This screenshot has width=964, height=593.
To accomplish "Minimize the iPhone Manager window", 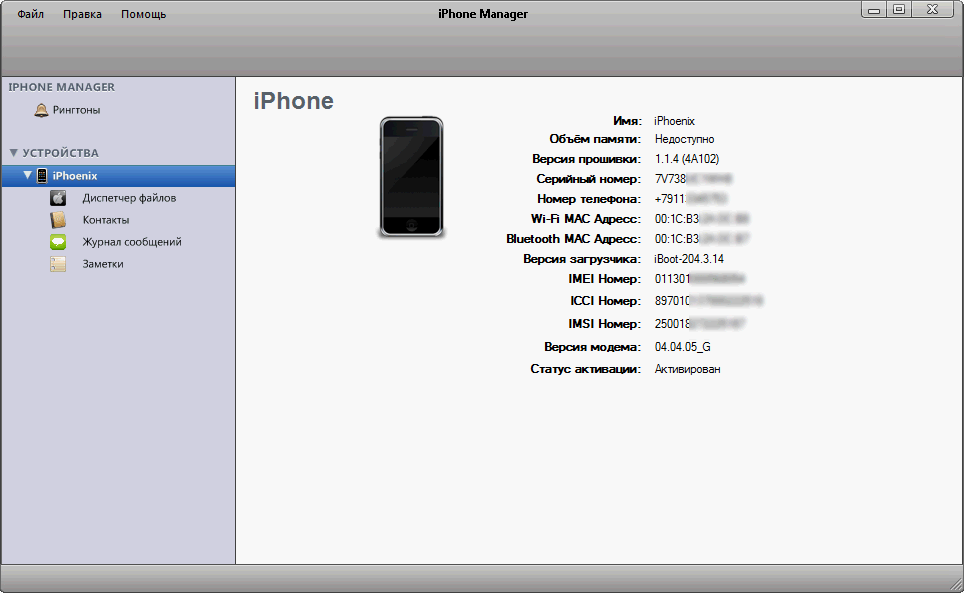I will 874,9.
